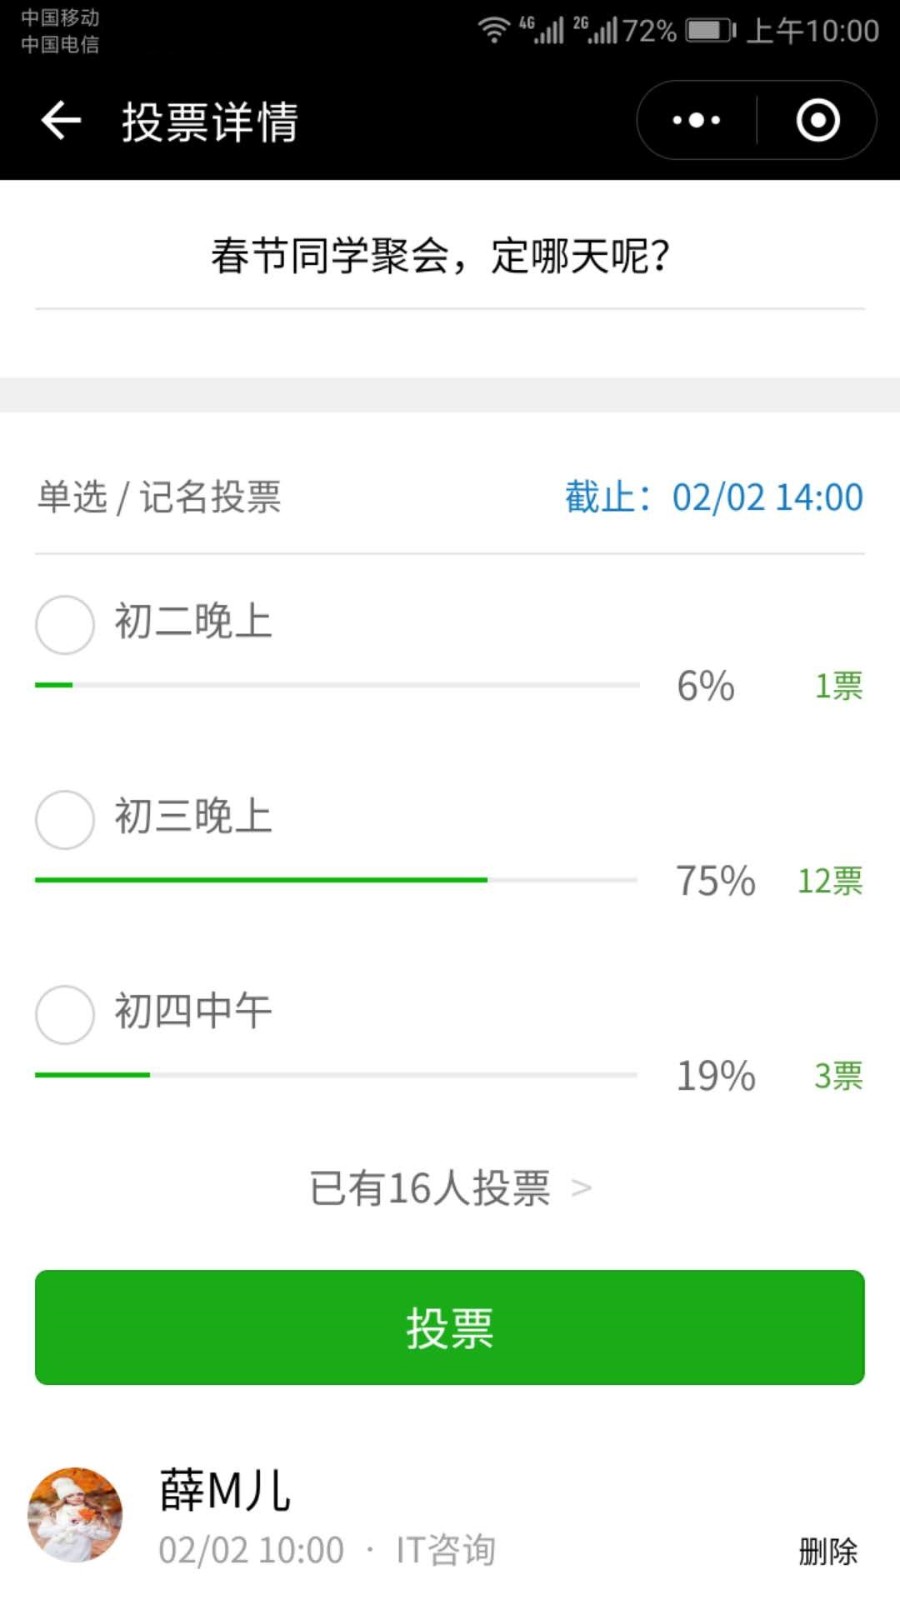Tap the 投票详情 page title
Viewport: 900px width, 1600px height.
(210, 122)
